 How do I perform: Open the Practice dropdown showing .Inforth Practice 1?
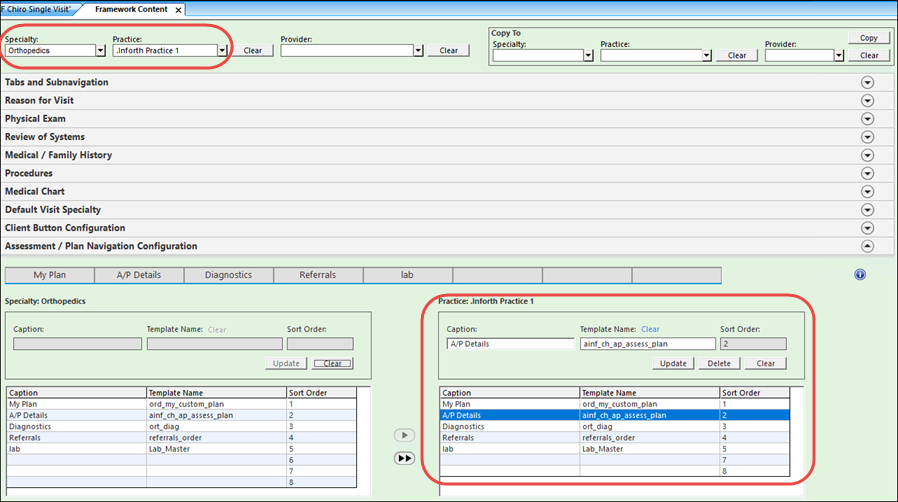pyautogui.click(x=222, y=50)
